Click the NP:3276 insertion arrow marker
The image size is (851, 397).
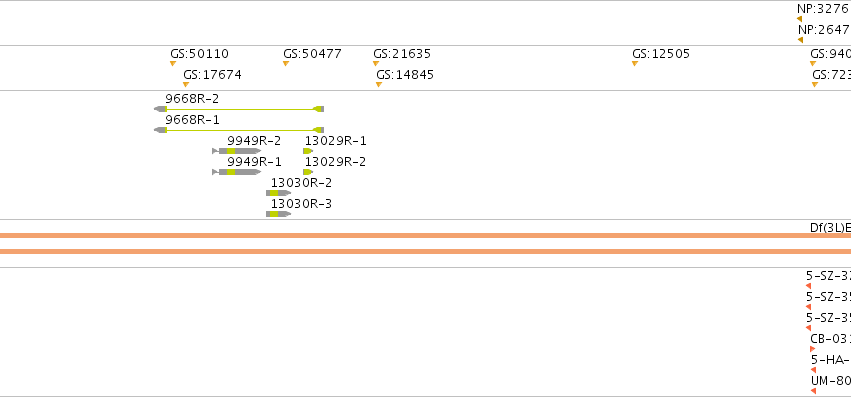[799, 19]
